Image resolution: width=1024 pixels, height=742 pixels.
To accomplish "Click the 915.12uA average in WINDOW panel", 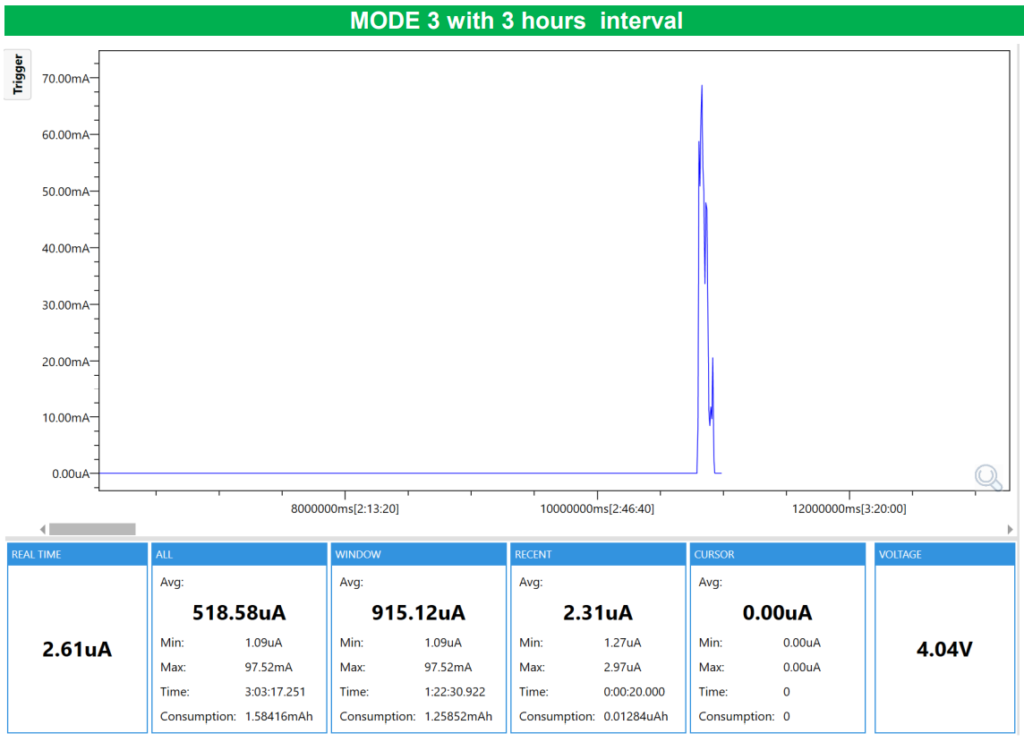I will click(x=418, y=612).
